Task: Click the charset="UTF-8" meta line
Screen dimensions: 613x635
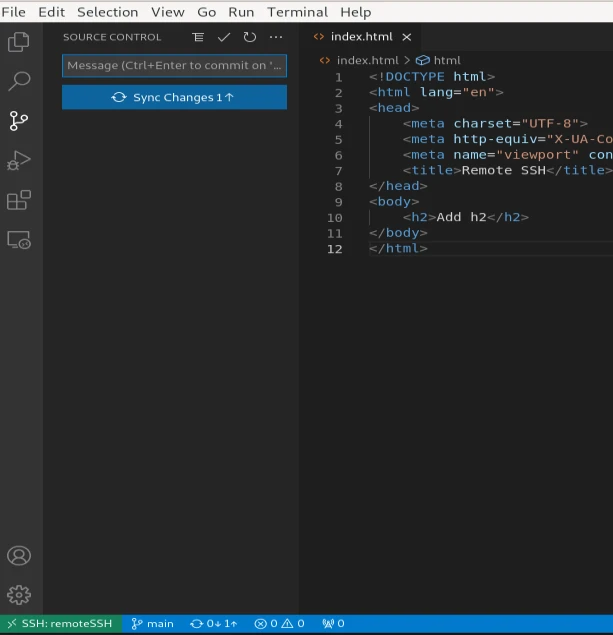Action: pos(495,123)
